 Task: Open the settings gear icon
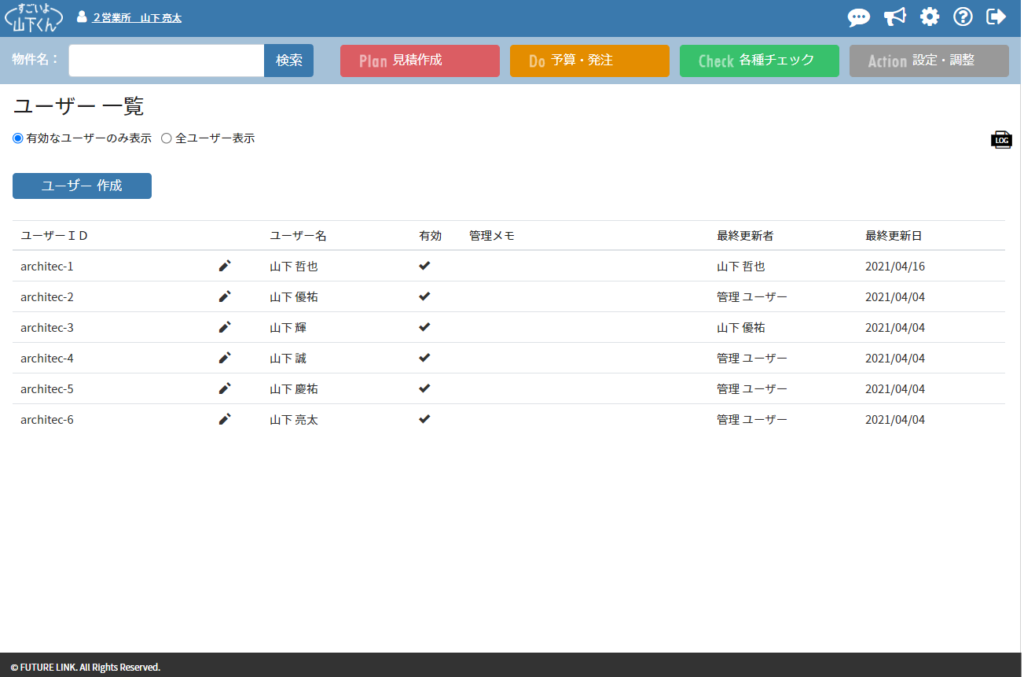pos(930,17)
